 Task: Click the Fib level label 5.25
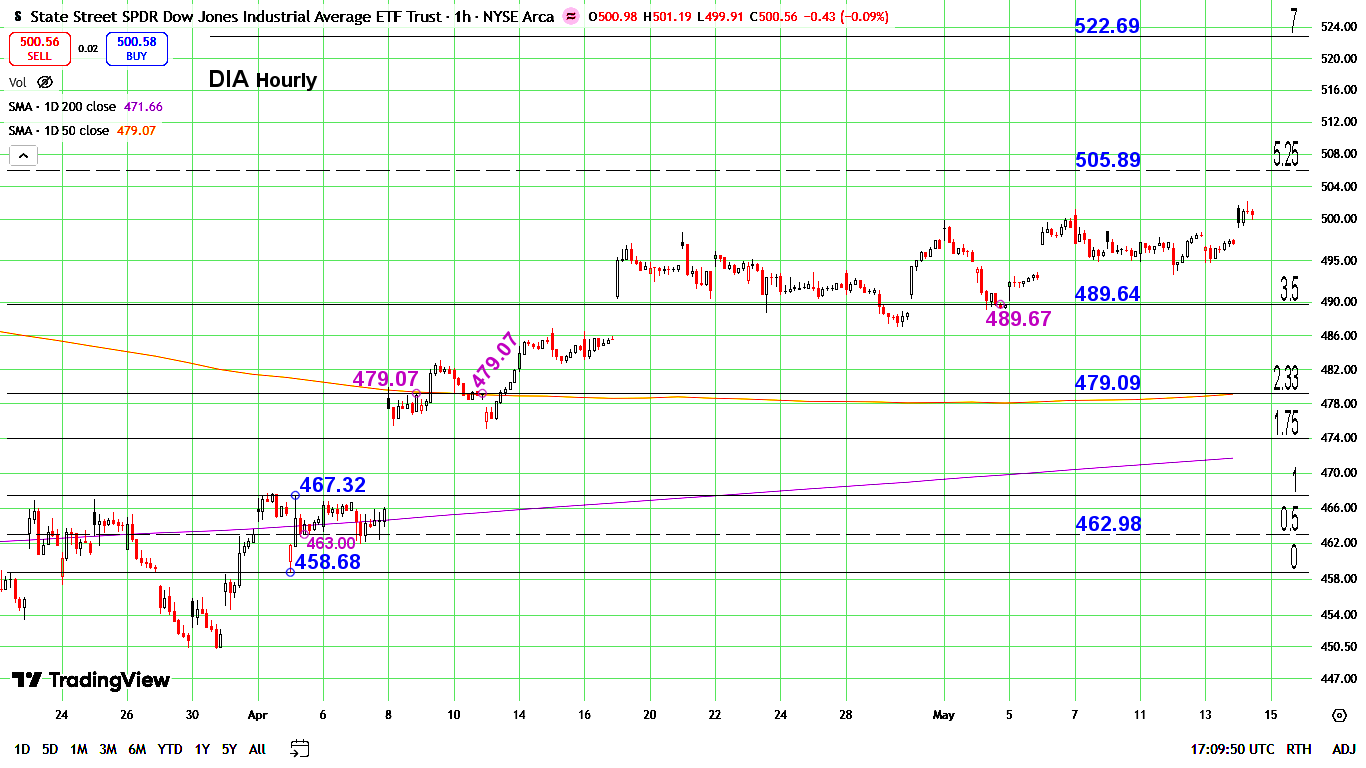pos(1286,154)
